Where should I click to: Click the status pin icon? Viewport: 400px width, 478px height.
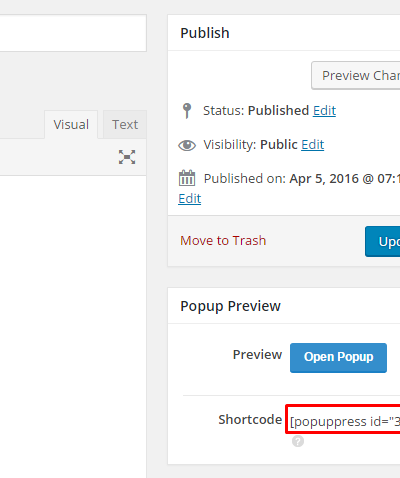coord(187,111)
